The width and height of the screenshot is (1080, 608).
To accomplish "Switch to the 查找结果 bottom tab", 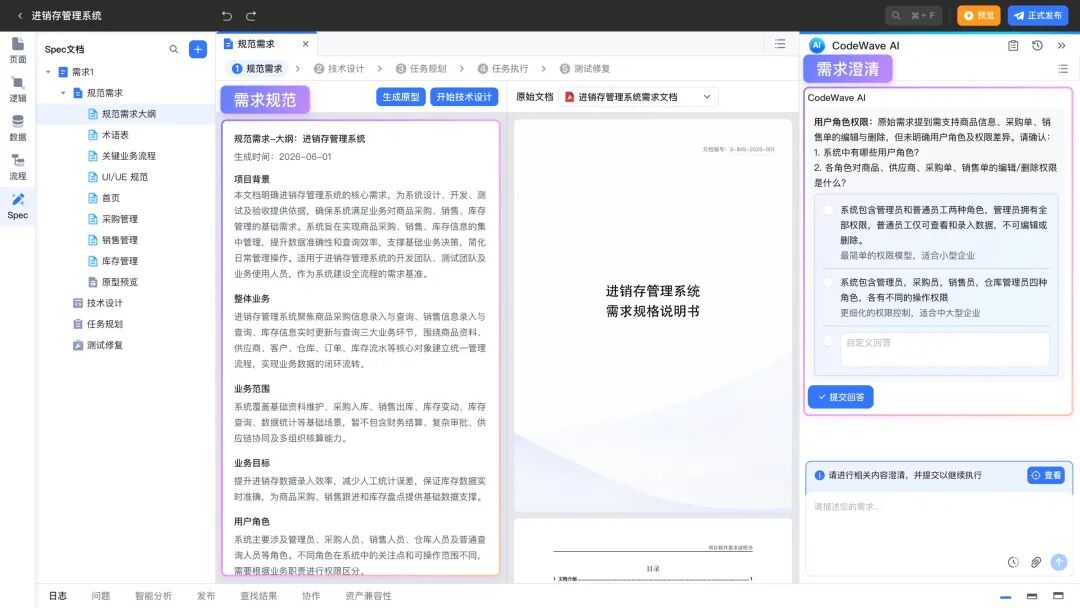I will [x=258, y=596].
